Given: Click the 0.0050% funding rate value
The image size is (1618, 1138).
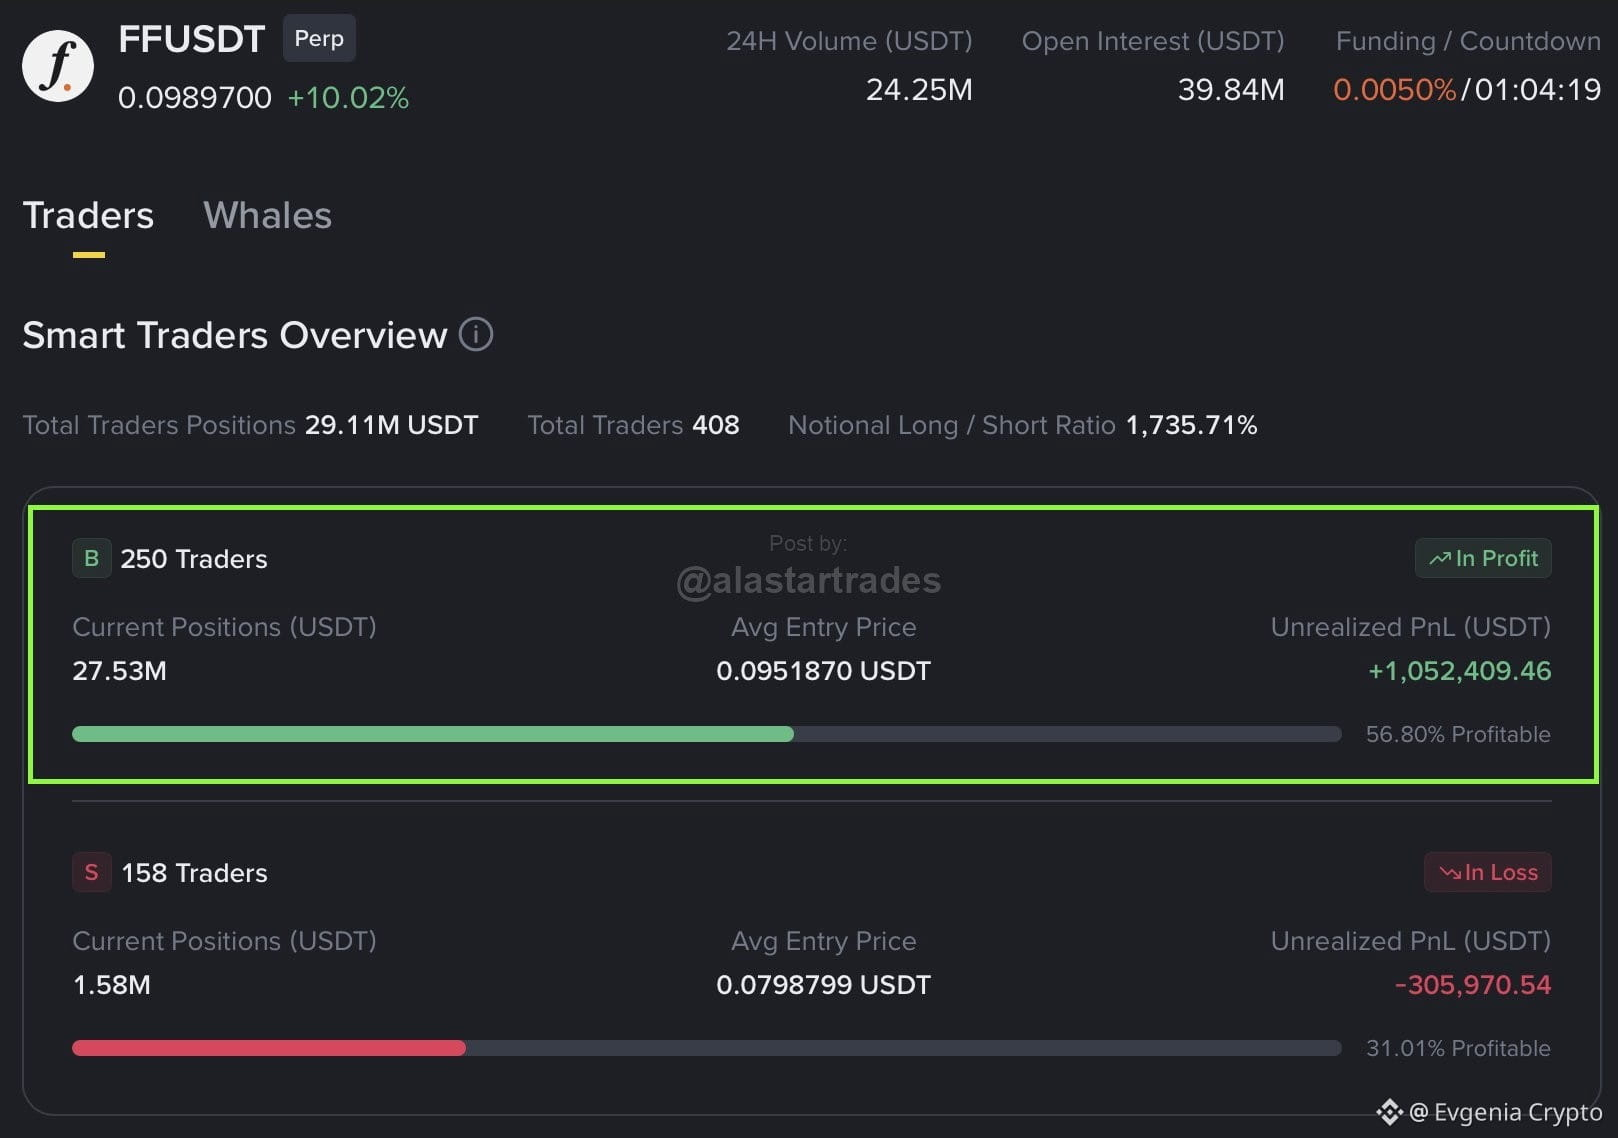Looking at the screenshot, I should 1395,90.
